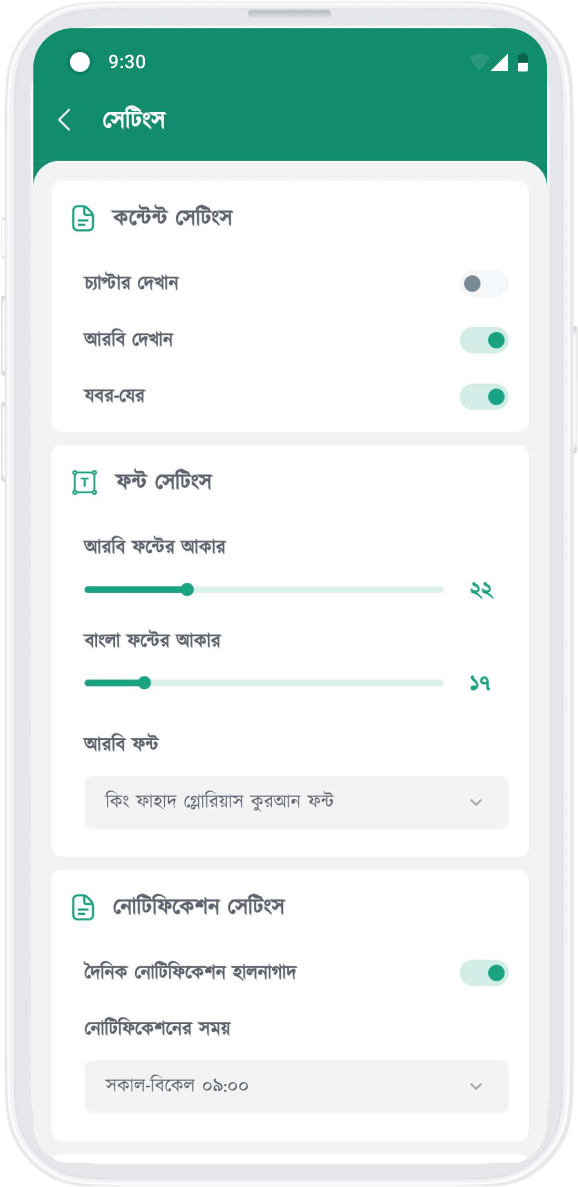Click the সকাল-বিকেল ০৯:০০ time field
Viewport: 578px width, 1187px height.
pos(297,1086)
